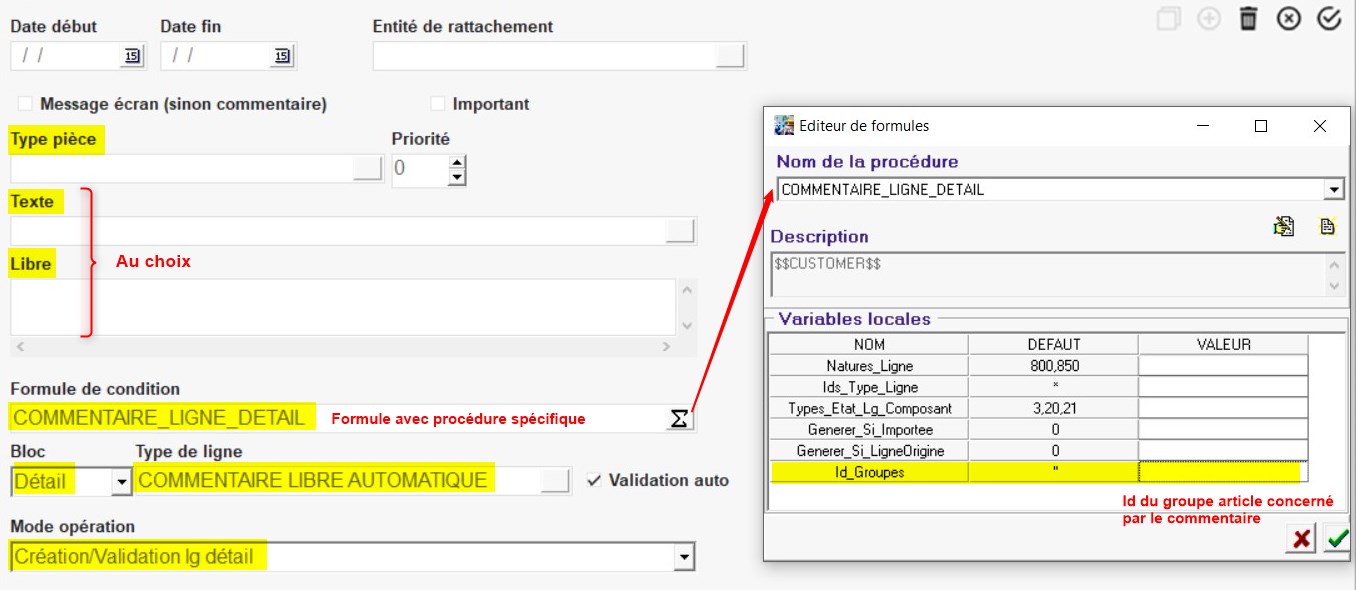
Task: Open formula editor with the sigma button
Action: [x=679, y=419]
